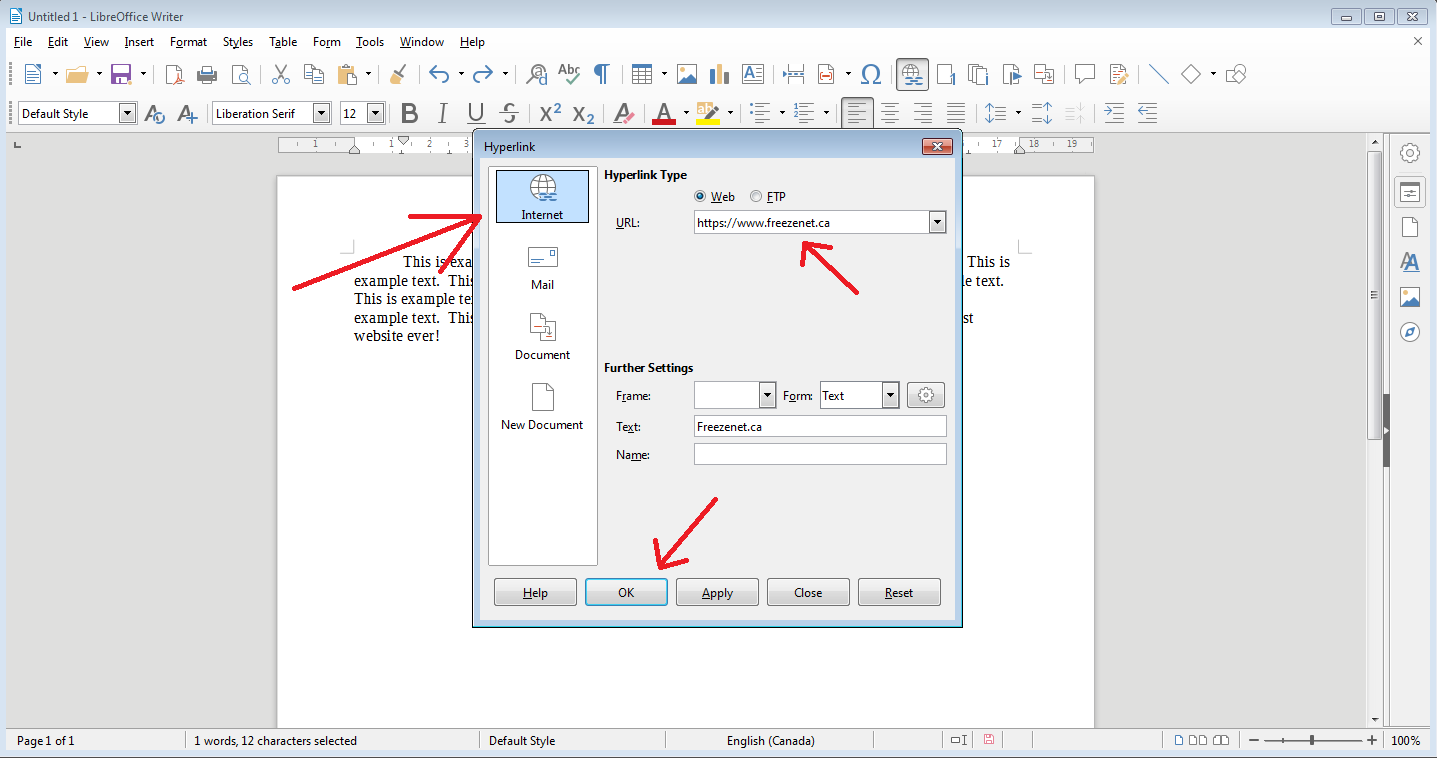This screenshot has width=1437, height=758.
Task: Open the Format menu
Action: coord(188,42)
